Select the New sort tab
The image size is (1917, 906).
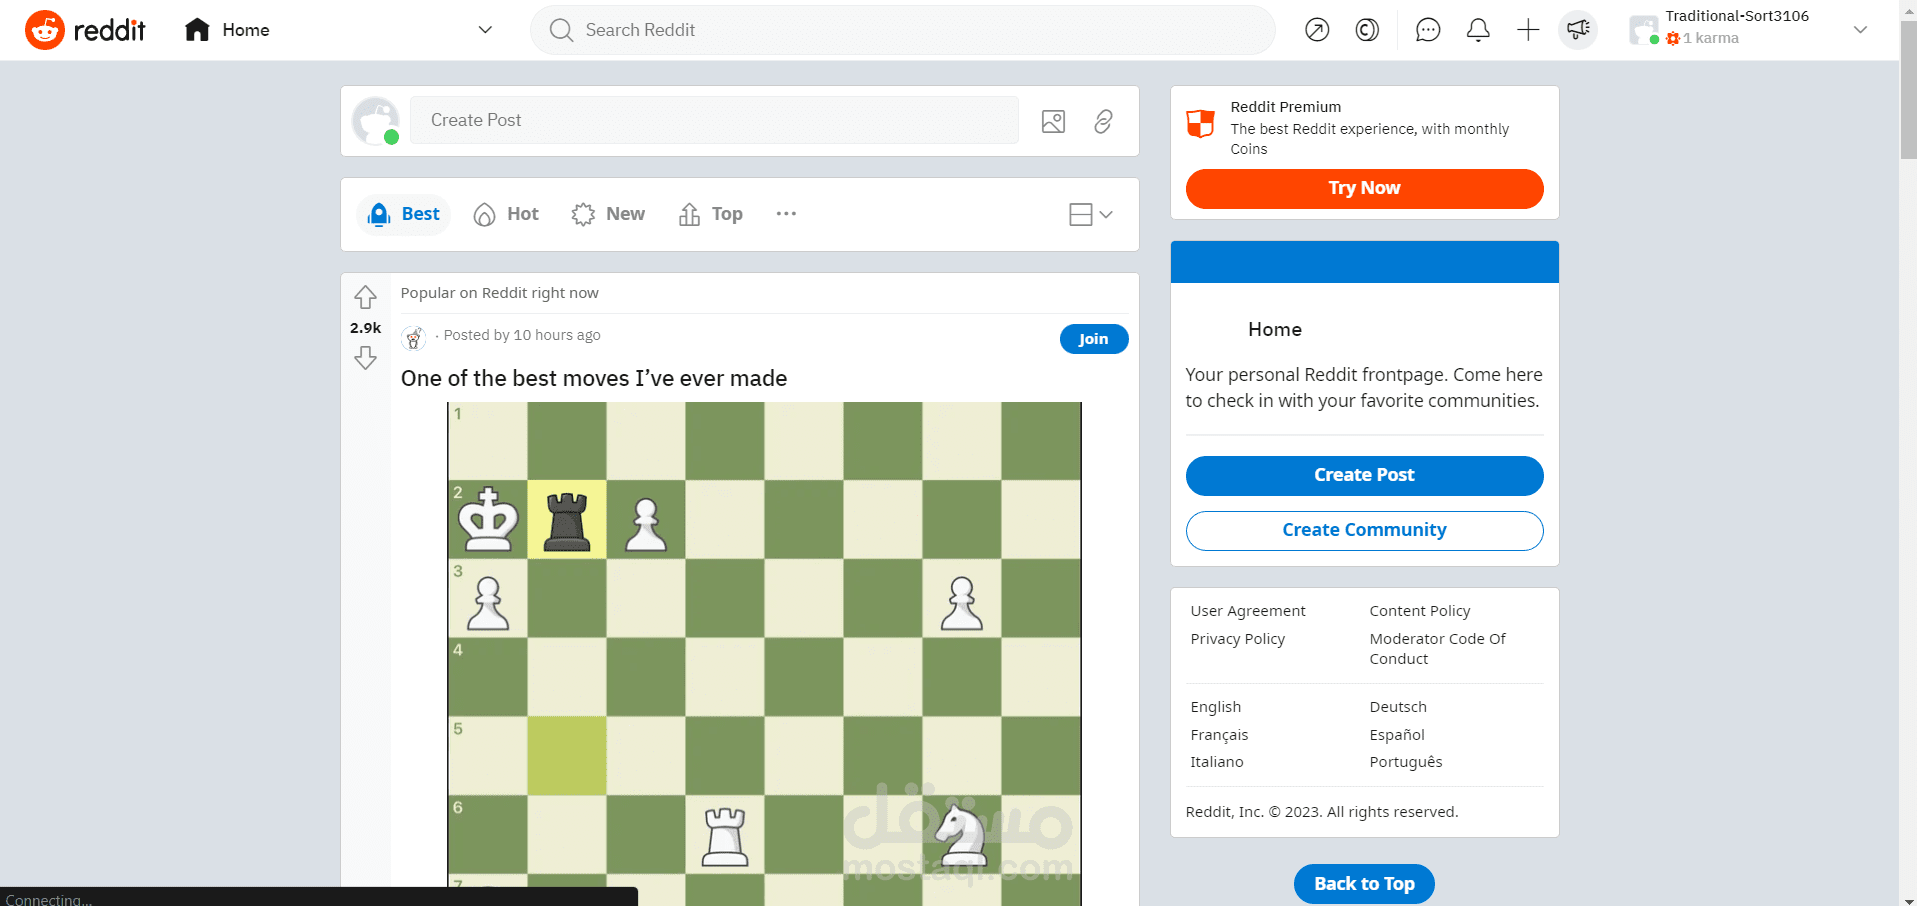tap(608, 214)
